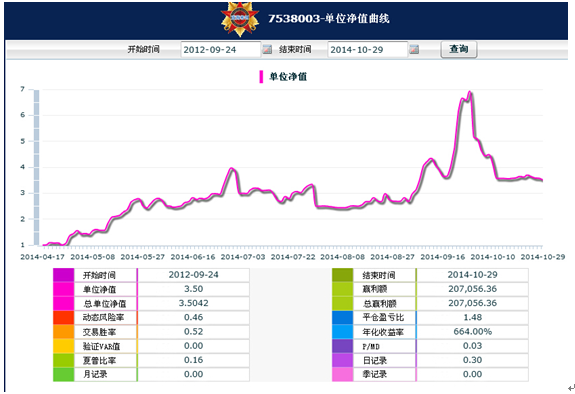
Task: Click the 查询 query button
Action: [x=459, y=49]
